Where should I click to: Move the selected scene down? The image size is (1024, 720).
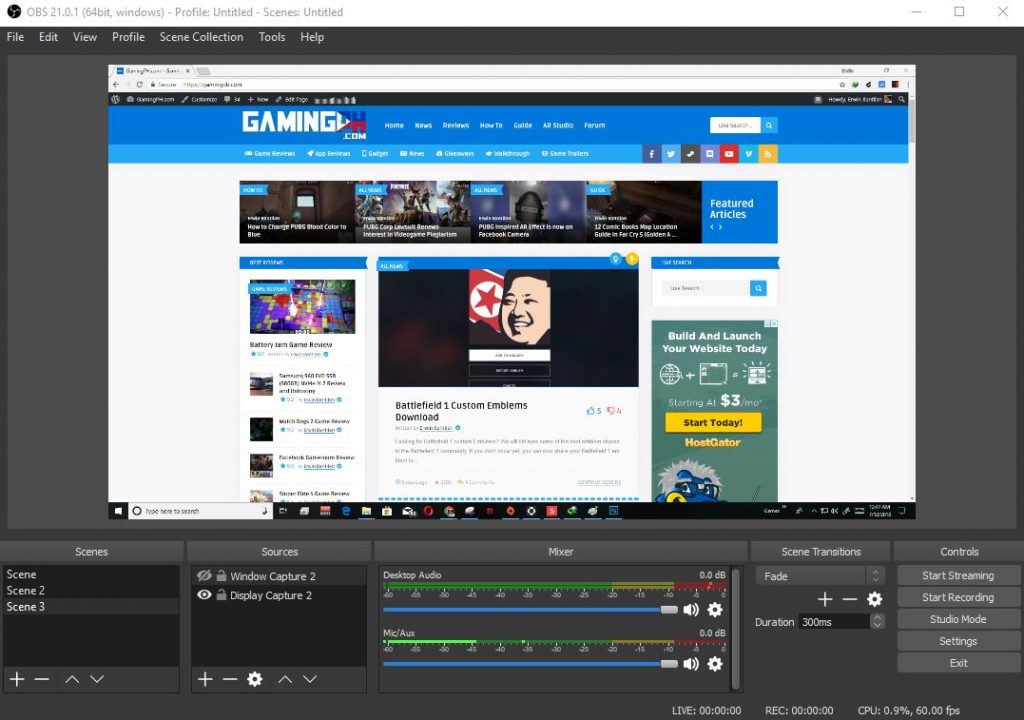click(x=97, y=679)
